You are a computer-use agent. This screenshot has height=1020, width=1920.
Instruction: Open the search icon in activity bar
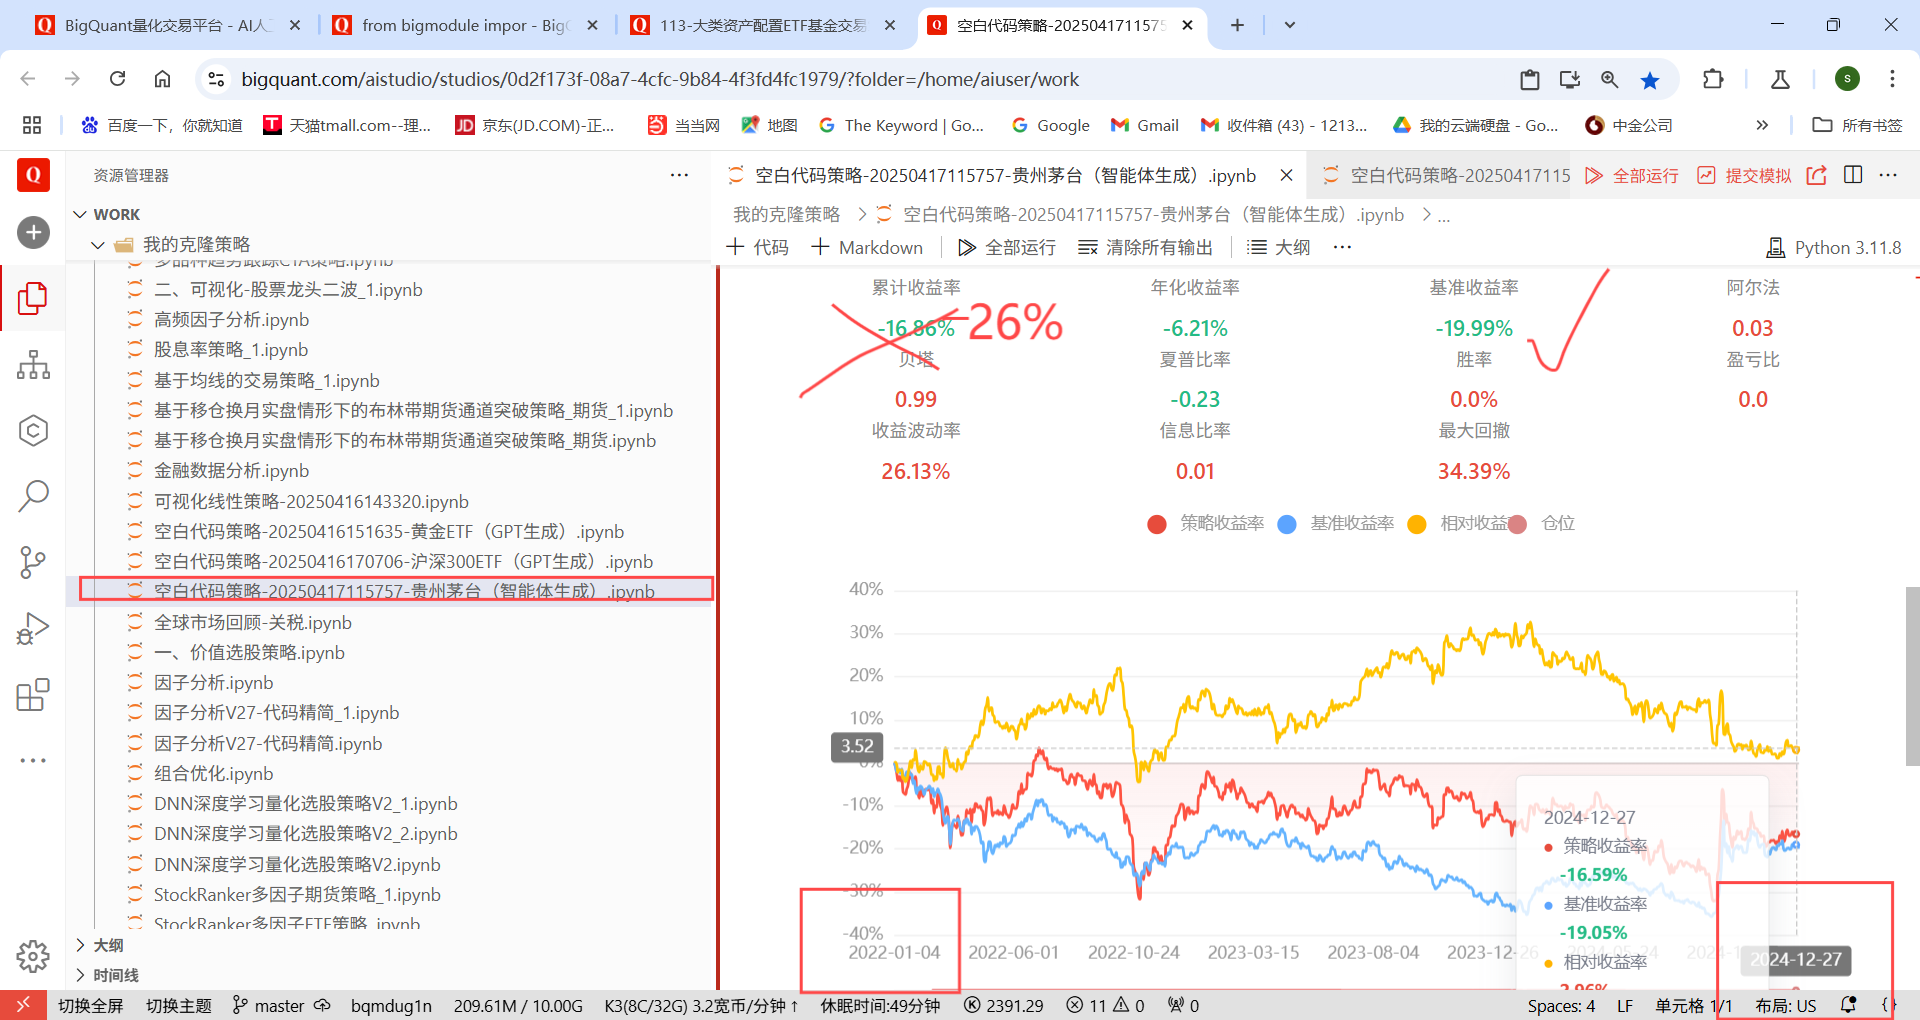click(33, 496)
